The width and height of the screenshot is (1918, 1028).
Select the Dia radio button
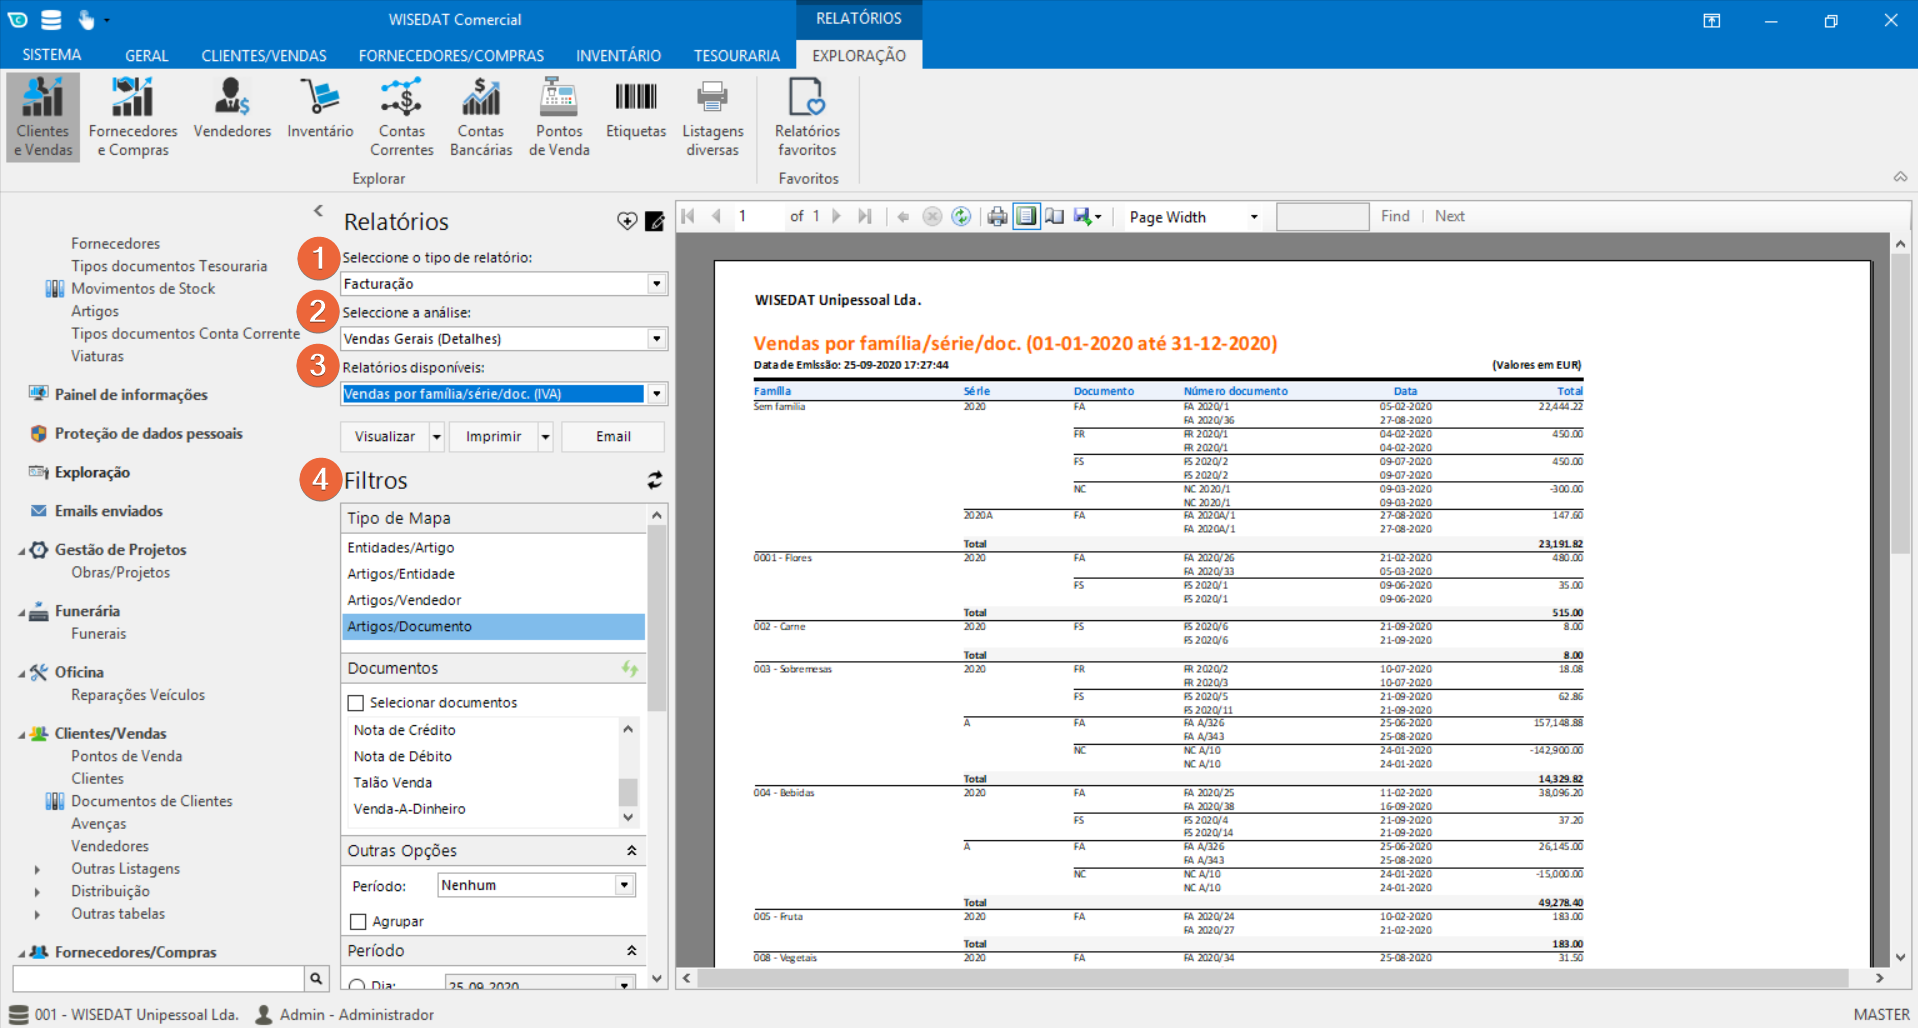357,985
